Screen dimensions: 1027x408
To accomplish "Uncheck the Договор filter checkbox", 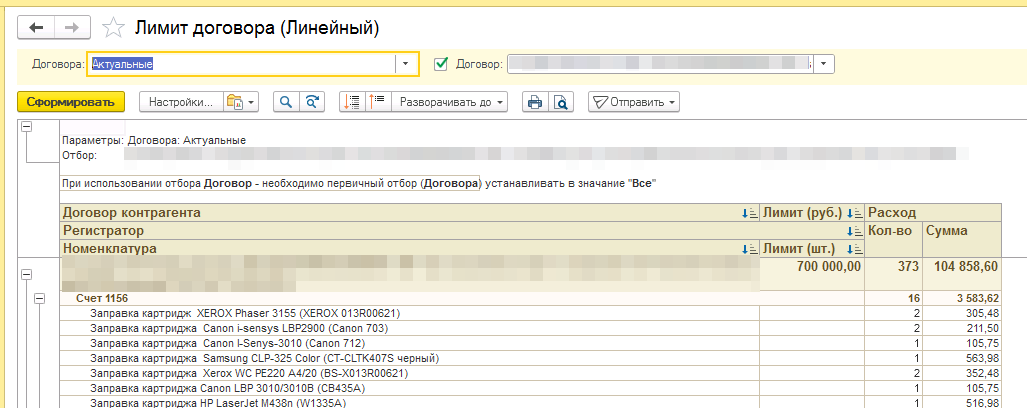I will tap(441, 64).
